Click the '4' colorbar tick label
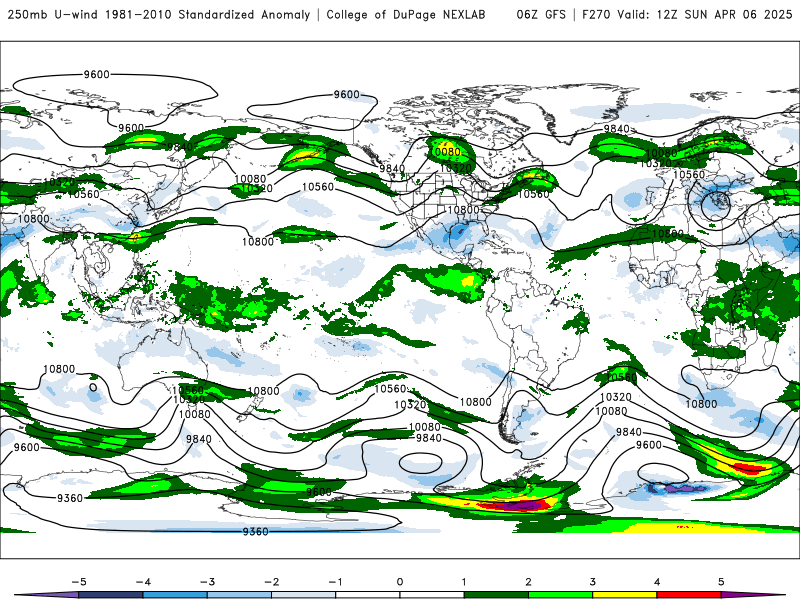800x600 pixels. point(657,582)
